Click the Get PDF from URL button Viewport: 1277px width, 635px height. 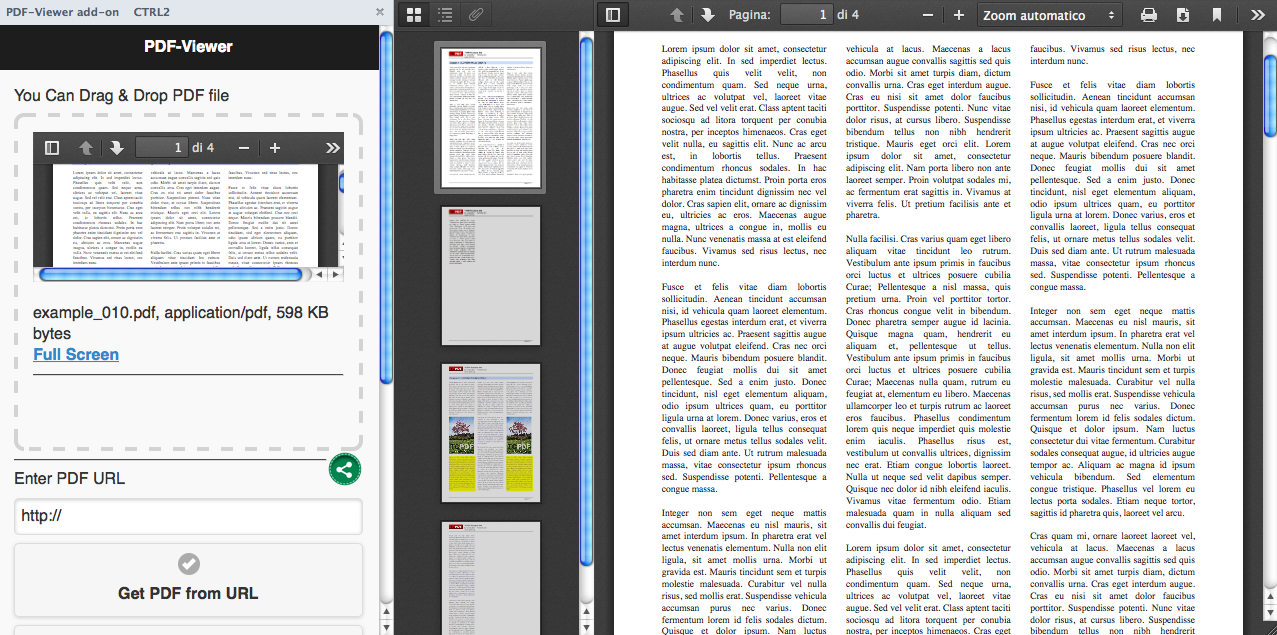[188, 580]
